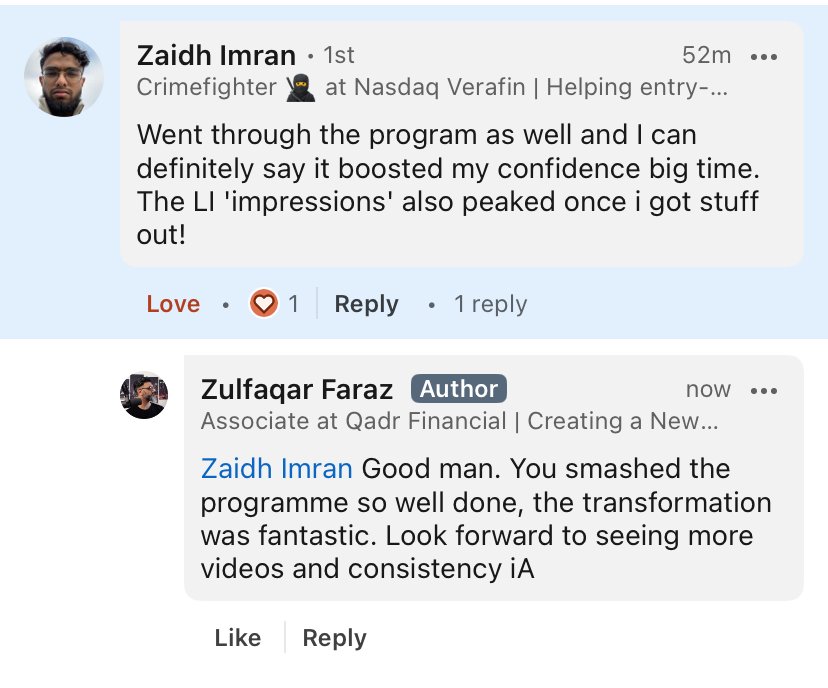Toggle Like on the author's reply

(238, 638)
